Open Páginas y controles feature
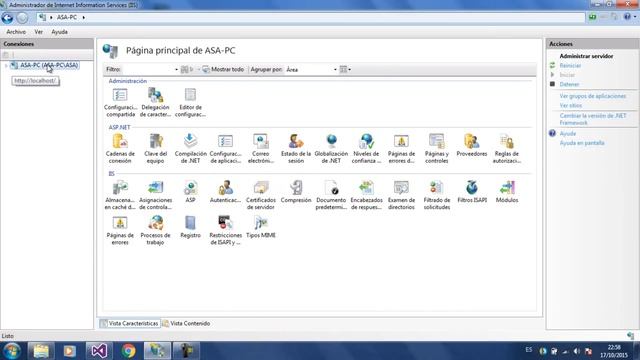Screen dimensions: 640x360 pos(436,149)
